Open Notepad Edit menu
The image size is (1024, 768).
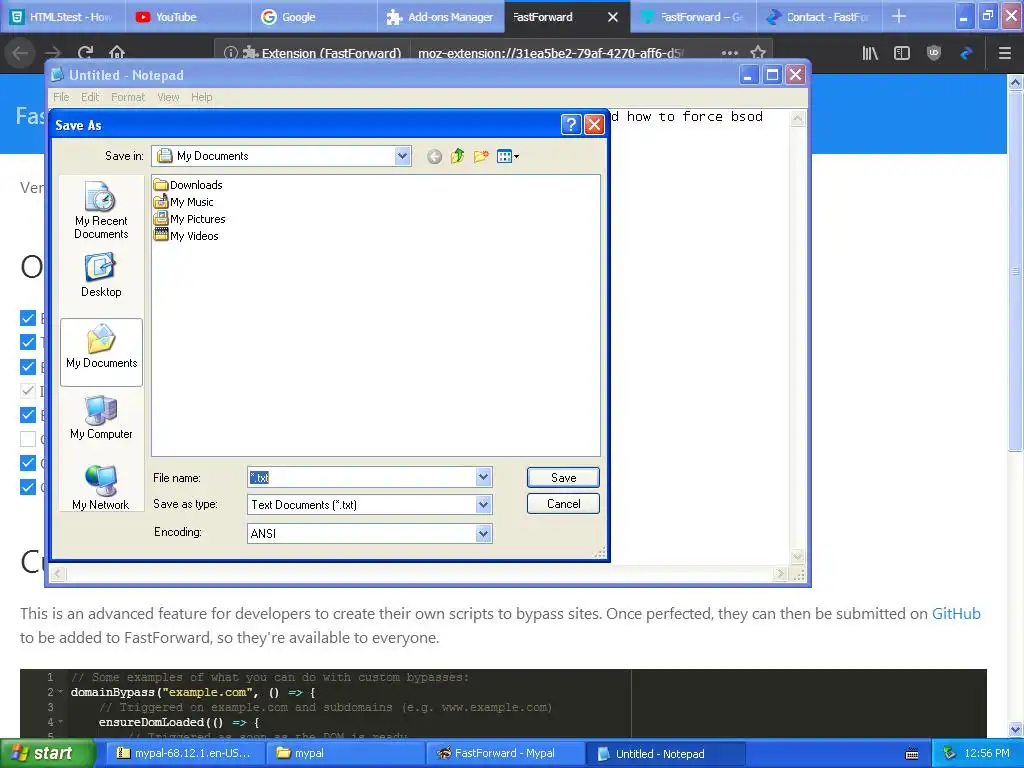[90, 97]
